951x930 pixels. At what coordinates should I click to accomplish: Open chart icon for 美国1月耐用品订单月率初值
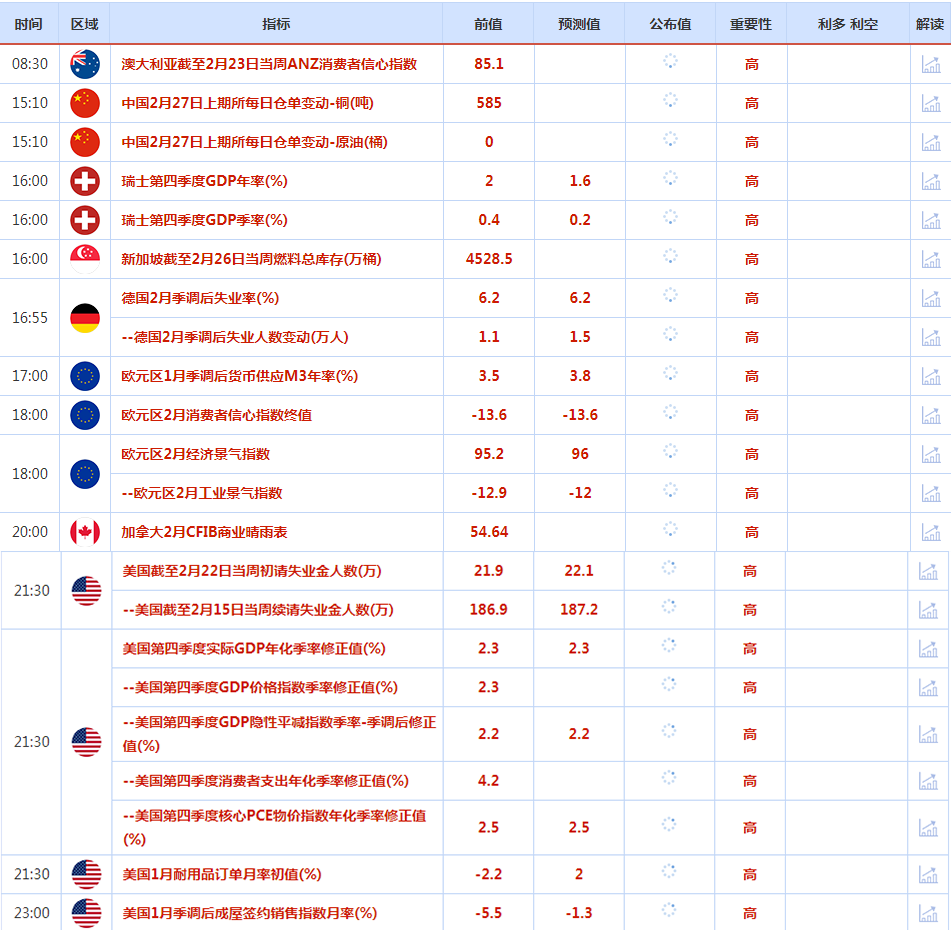coord(928,874)
